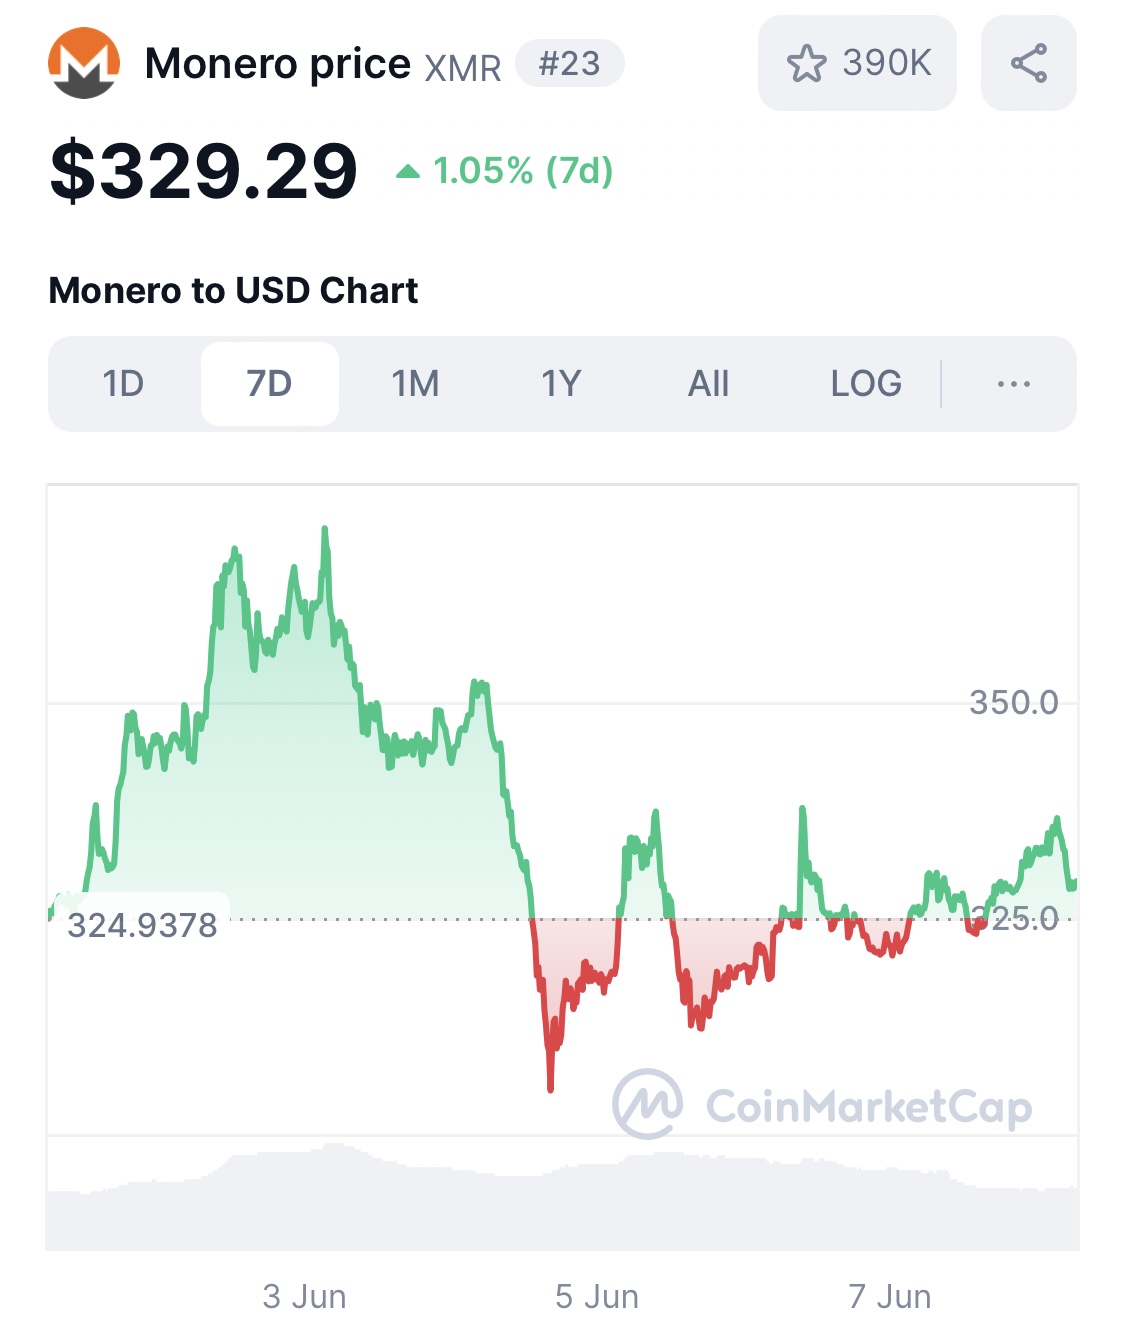Click the 1.05% (7d) change label
Screen dimensions: 1125x1321
[x=523, y=171]
